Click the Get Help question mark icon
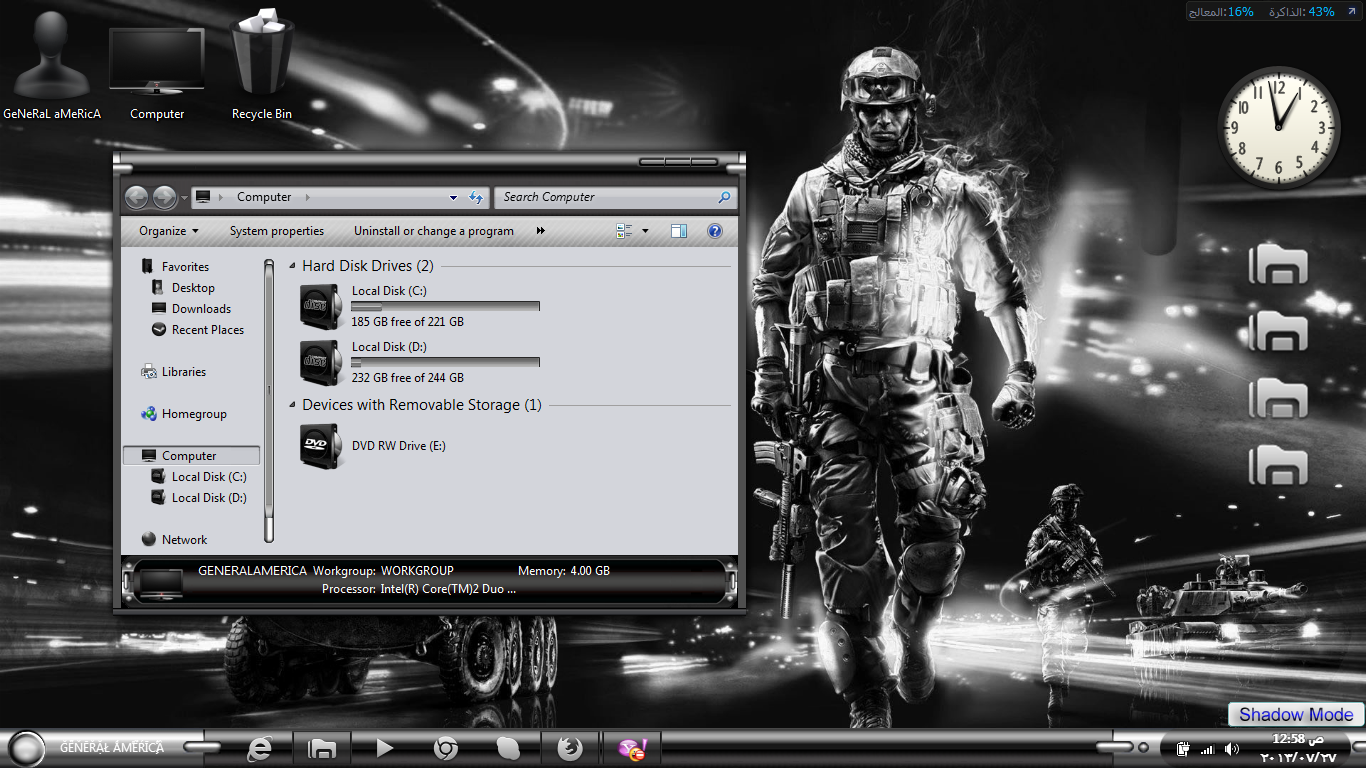The image size is (1366, 768). tap(715, 231)
